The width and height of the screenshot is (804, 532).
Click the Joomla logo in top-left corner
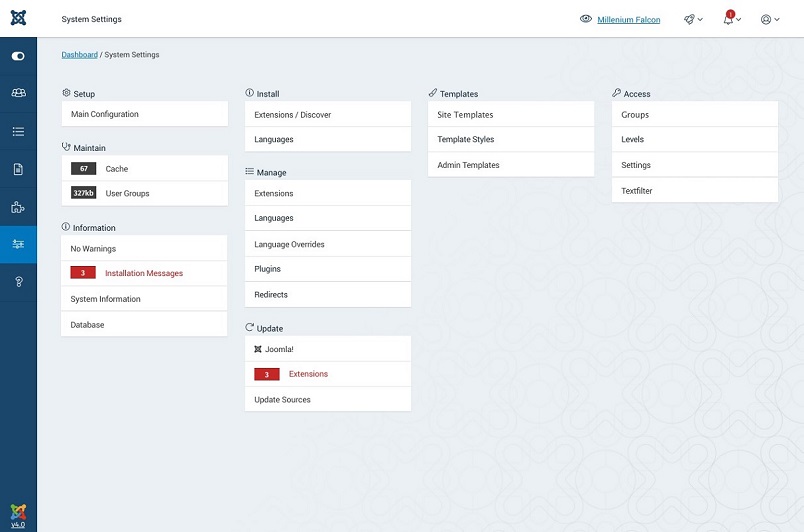pyautogui.click(x=18, y=18)
